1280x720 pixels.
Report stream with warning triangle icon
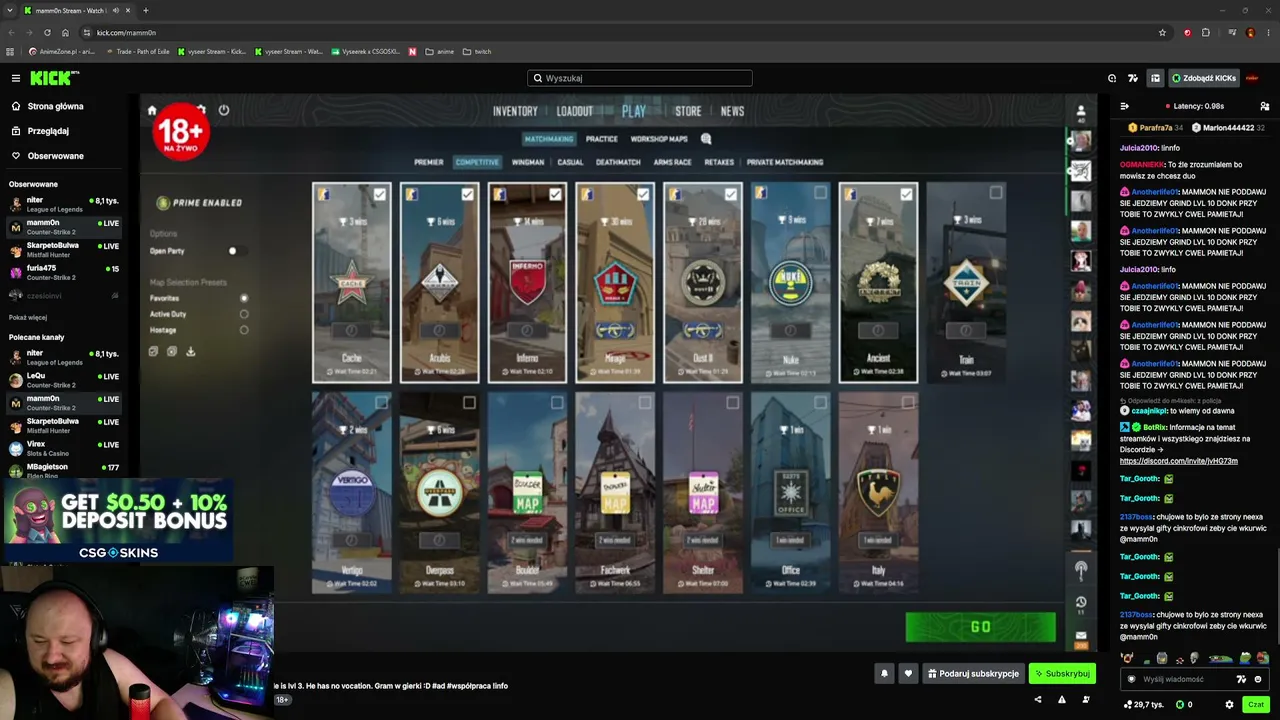click(x=1062, y=700)
